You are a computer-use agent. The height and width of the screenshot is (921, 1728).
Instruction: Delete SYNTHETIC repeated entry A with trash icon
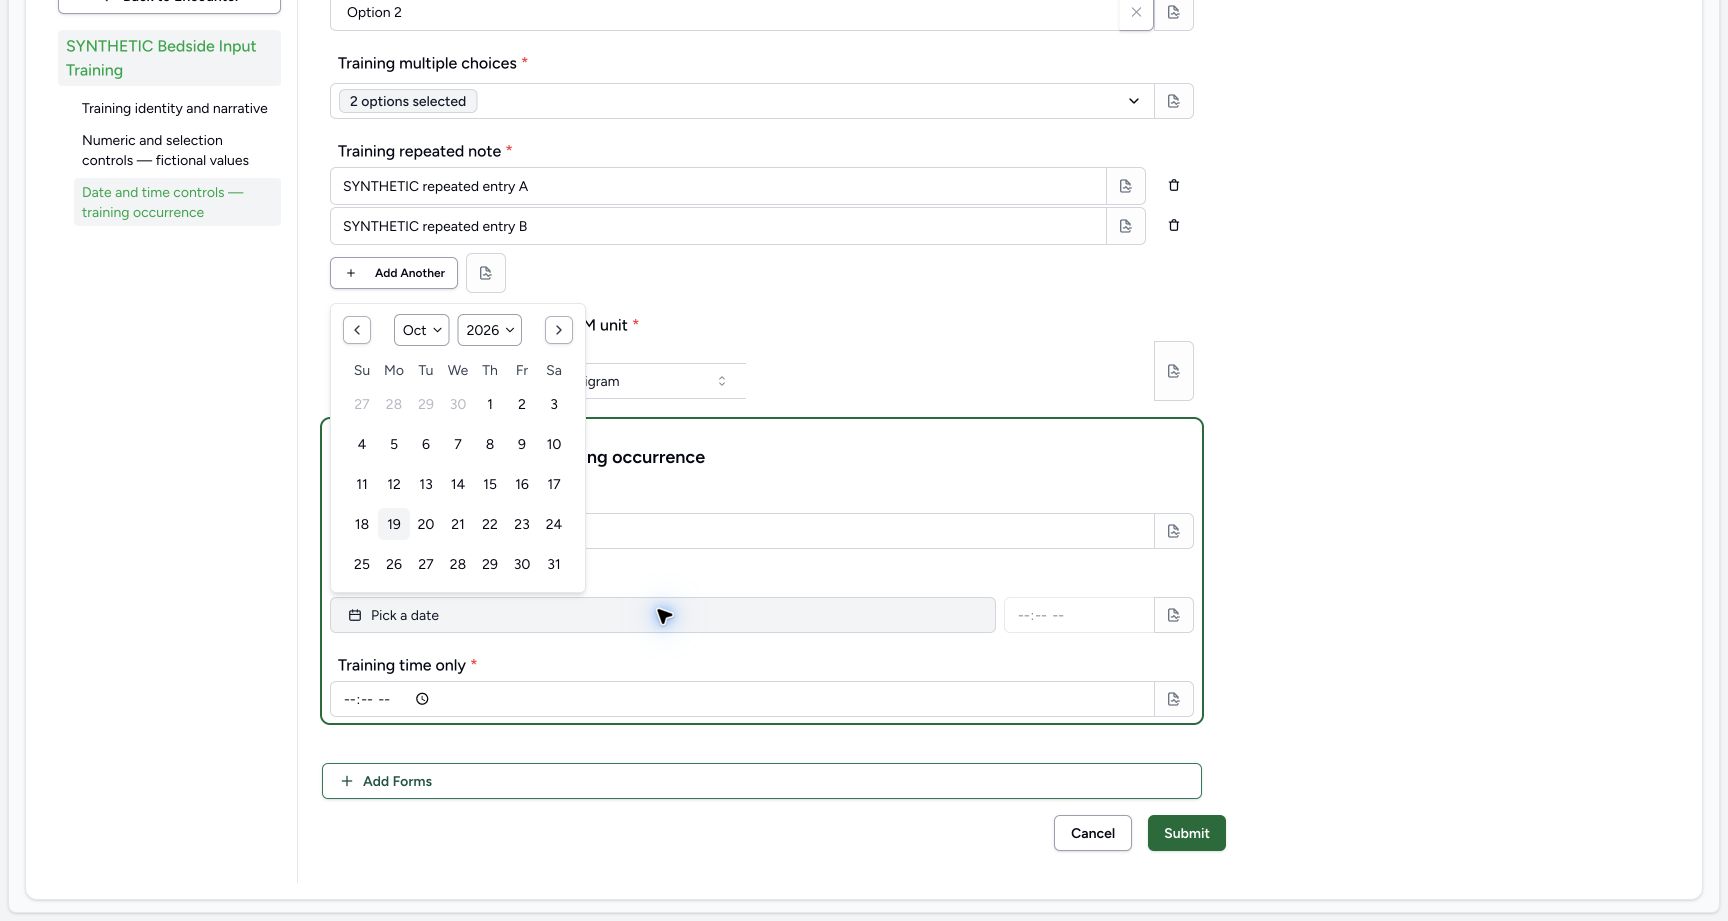click(1174, 185)
